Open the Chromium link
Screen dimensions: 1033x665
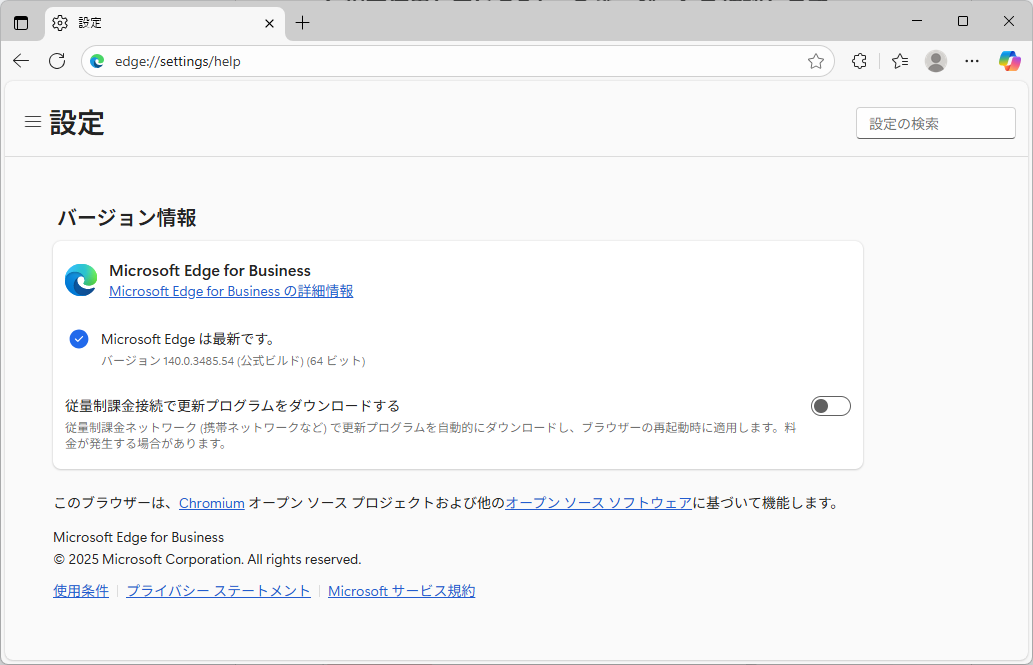(211, 504)
